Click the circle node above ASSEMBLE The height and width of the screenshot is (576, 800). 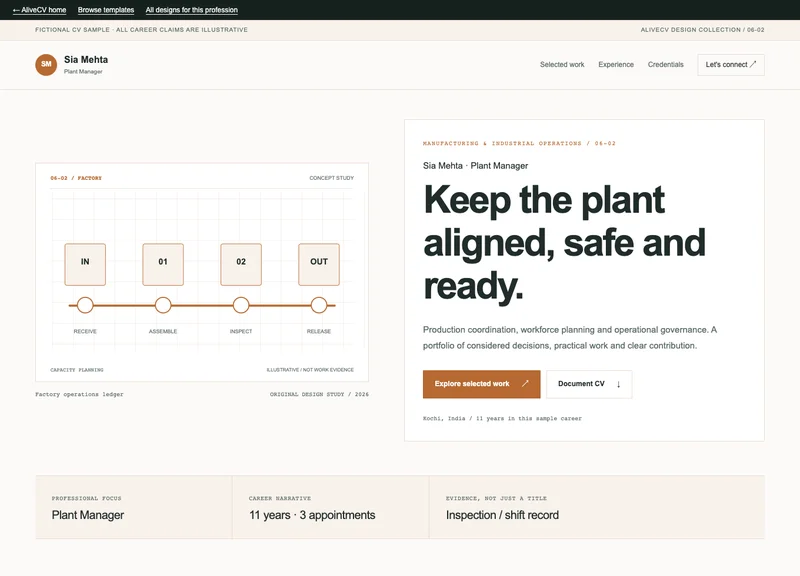[163, 305]
